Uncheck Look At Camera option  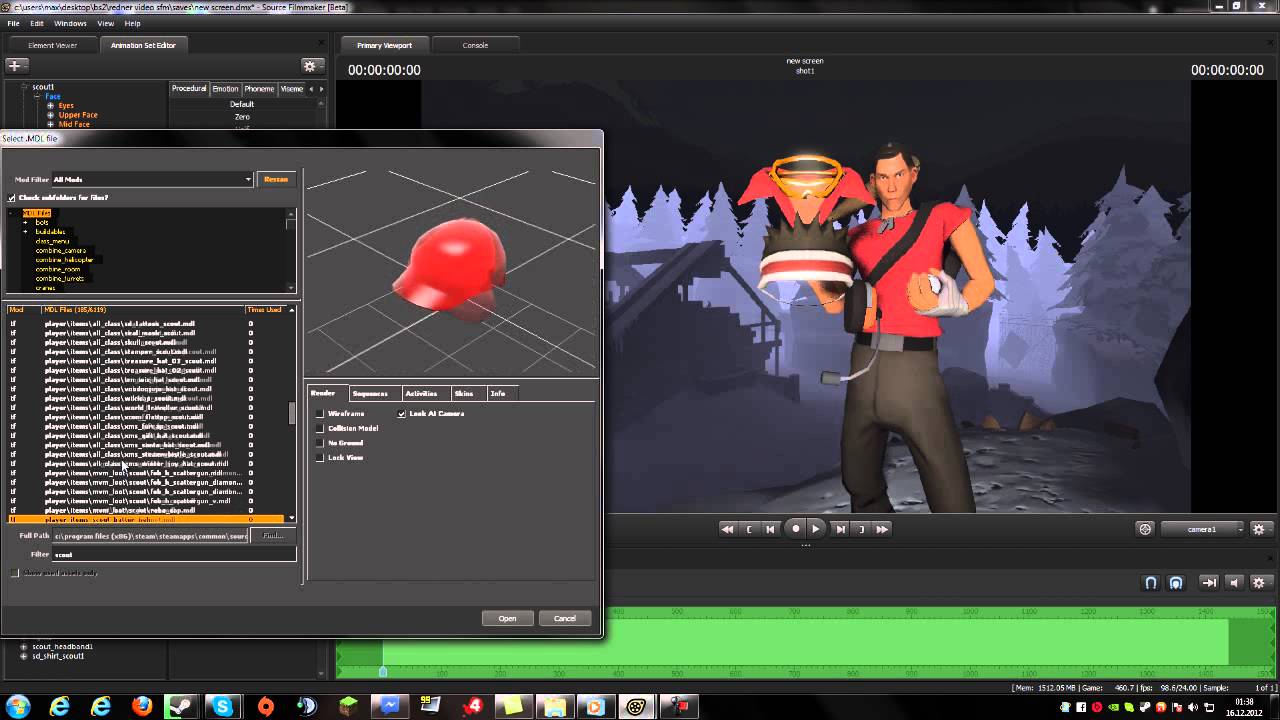(x=402, y=414)
